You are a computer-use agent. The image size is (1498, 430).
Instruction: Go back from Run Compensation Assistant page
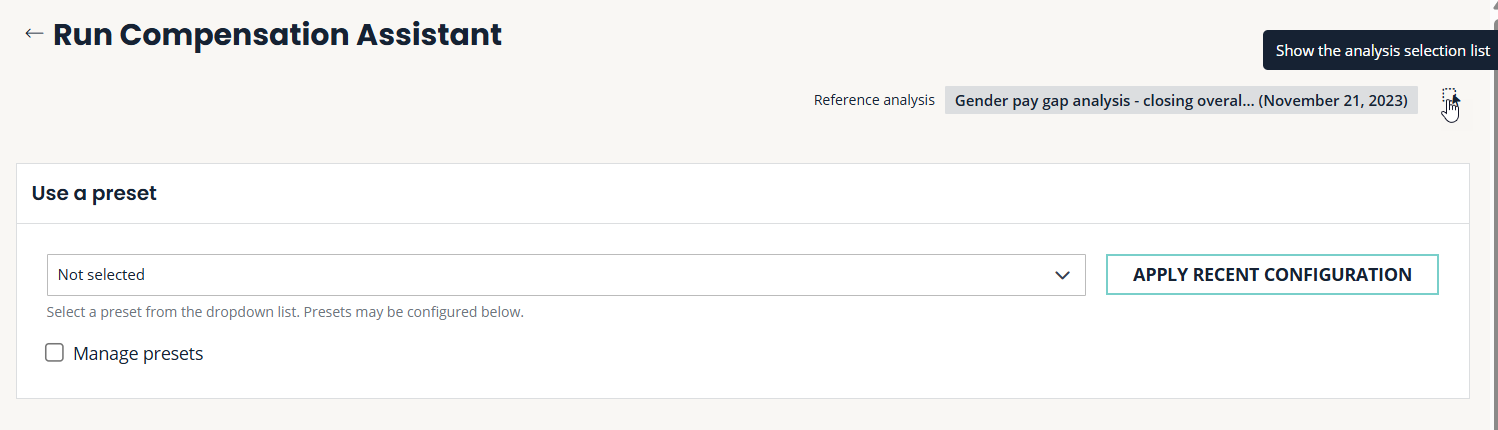coord(34,34)
